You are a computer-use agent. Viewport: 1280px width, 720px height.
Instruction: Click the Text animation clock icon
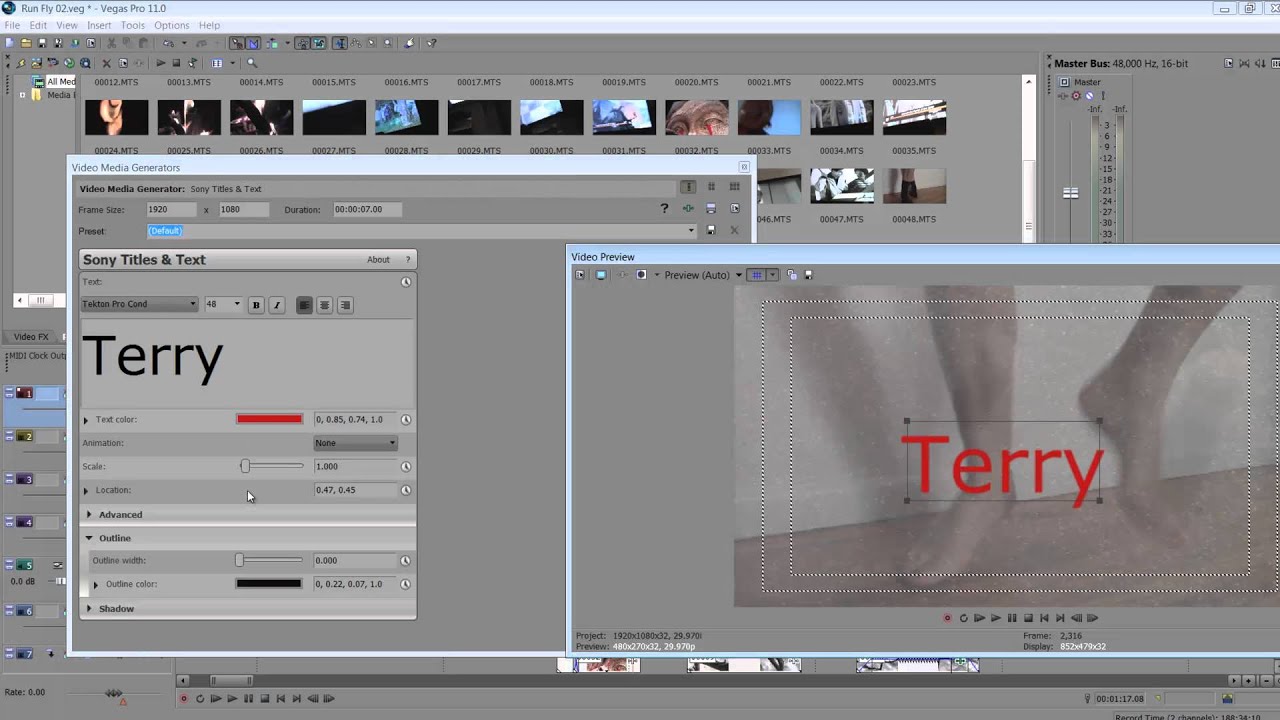click(406, 282)
